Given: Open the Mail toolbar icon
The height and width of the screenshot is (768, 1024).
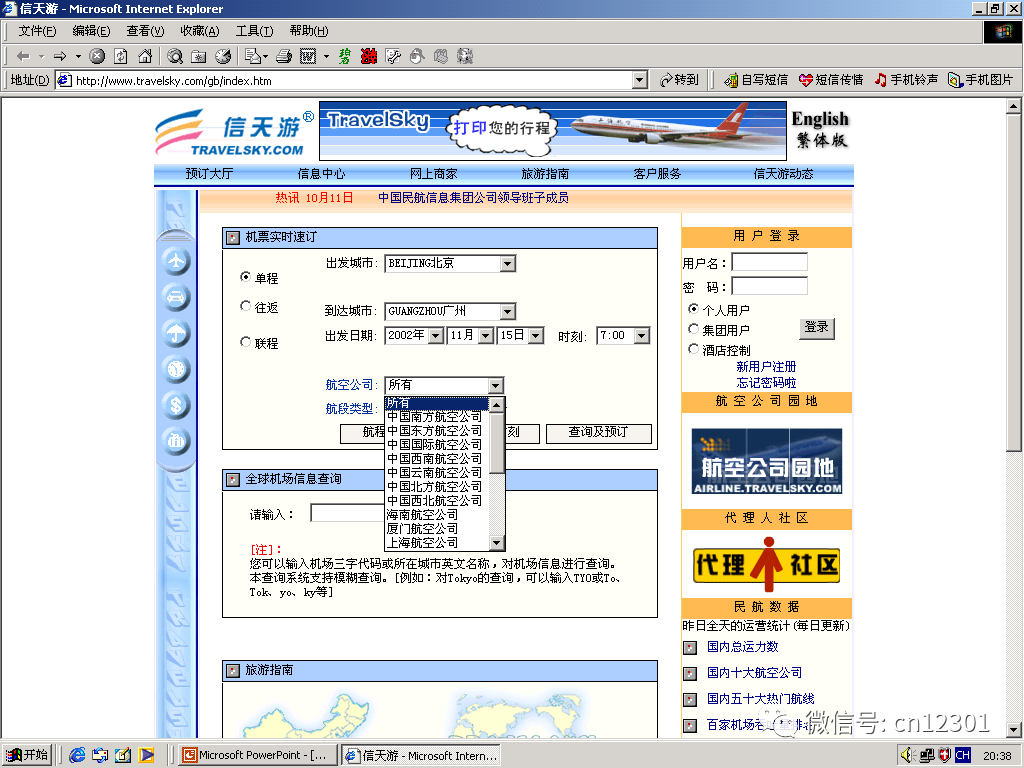Looking at the screenshot, I should pos(253,56).
